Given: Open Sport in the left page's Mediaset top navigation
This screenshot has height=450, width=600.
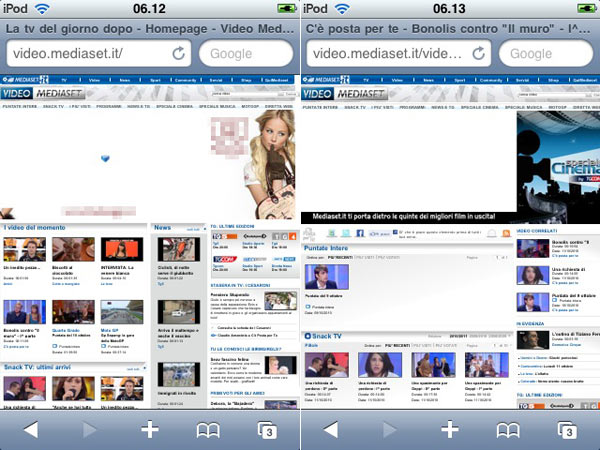Looking at the screenshot, I should pyautogui.click(x=153, y=79).
